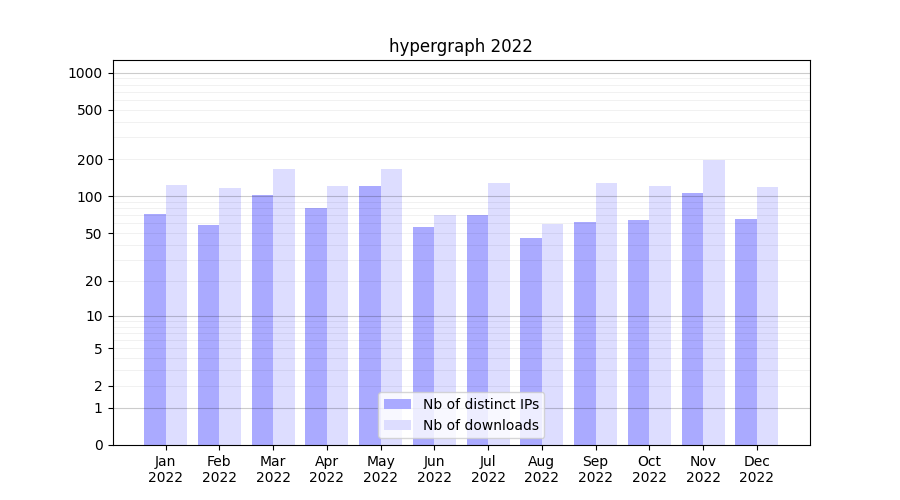The image size is (900, 500).
Task: Pick the Jun 2022 downloads bar
Action: tap(445, 330)
